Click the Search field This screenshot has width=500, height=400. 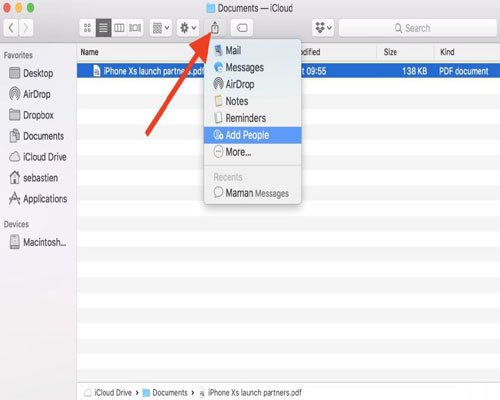click(x=418, y=28)
